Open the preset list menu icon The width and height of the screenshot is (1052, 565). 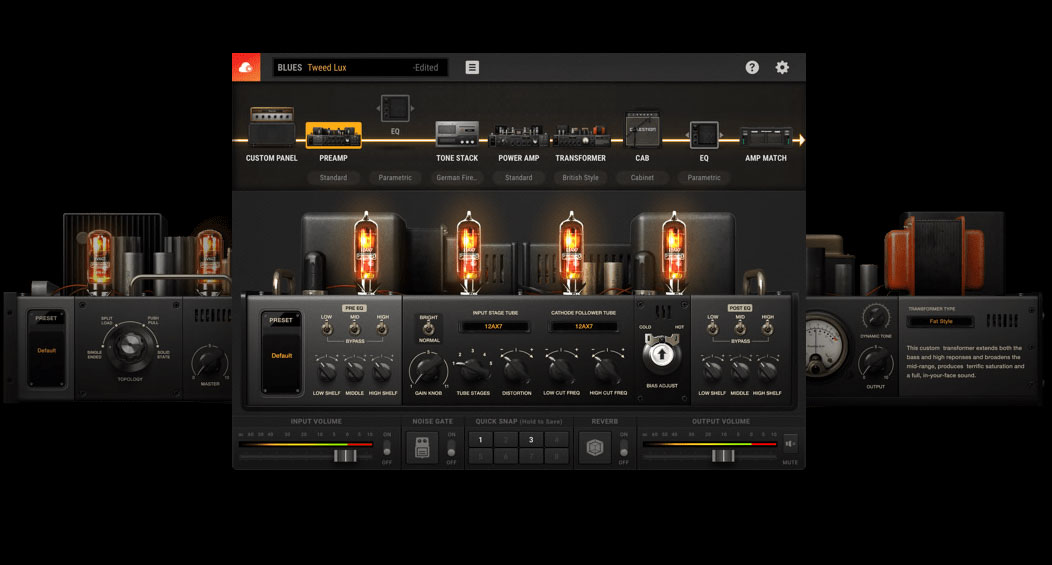[x=472, y=67]
